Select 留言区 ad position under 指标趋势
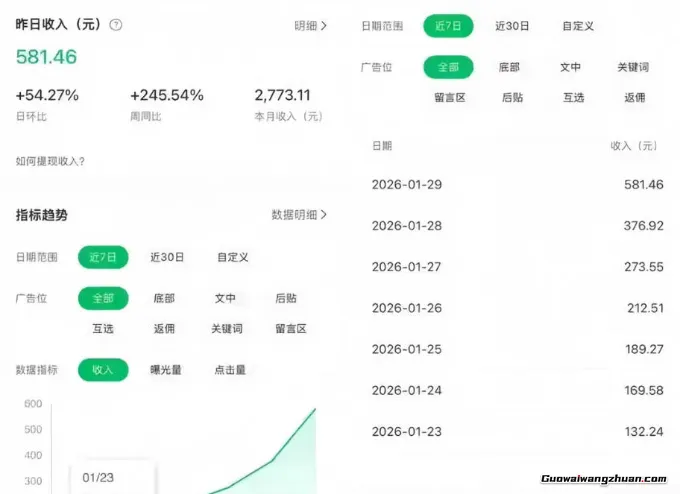The image size is (680, 494). coord(291,329)
